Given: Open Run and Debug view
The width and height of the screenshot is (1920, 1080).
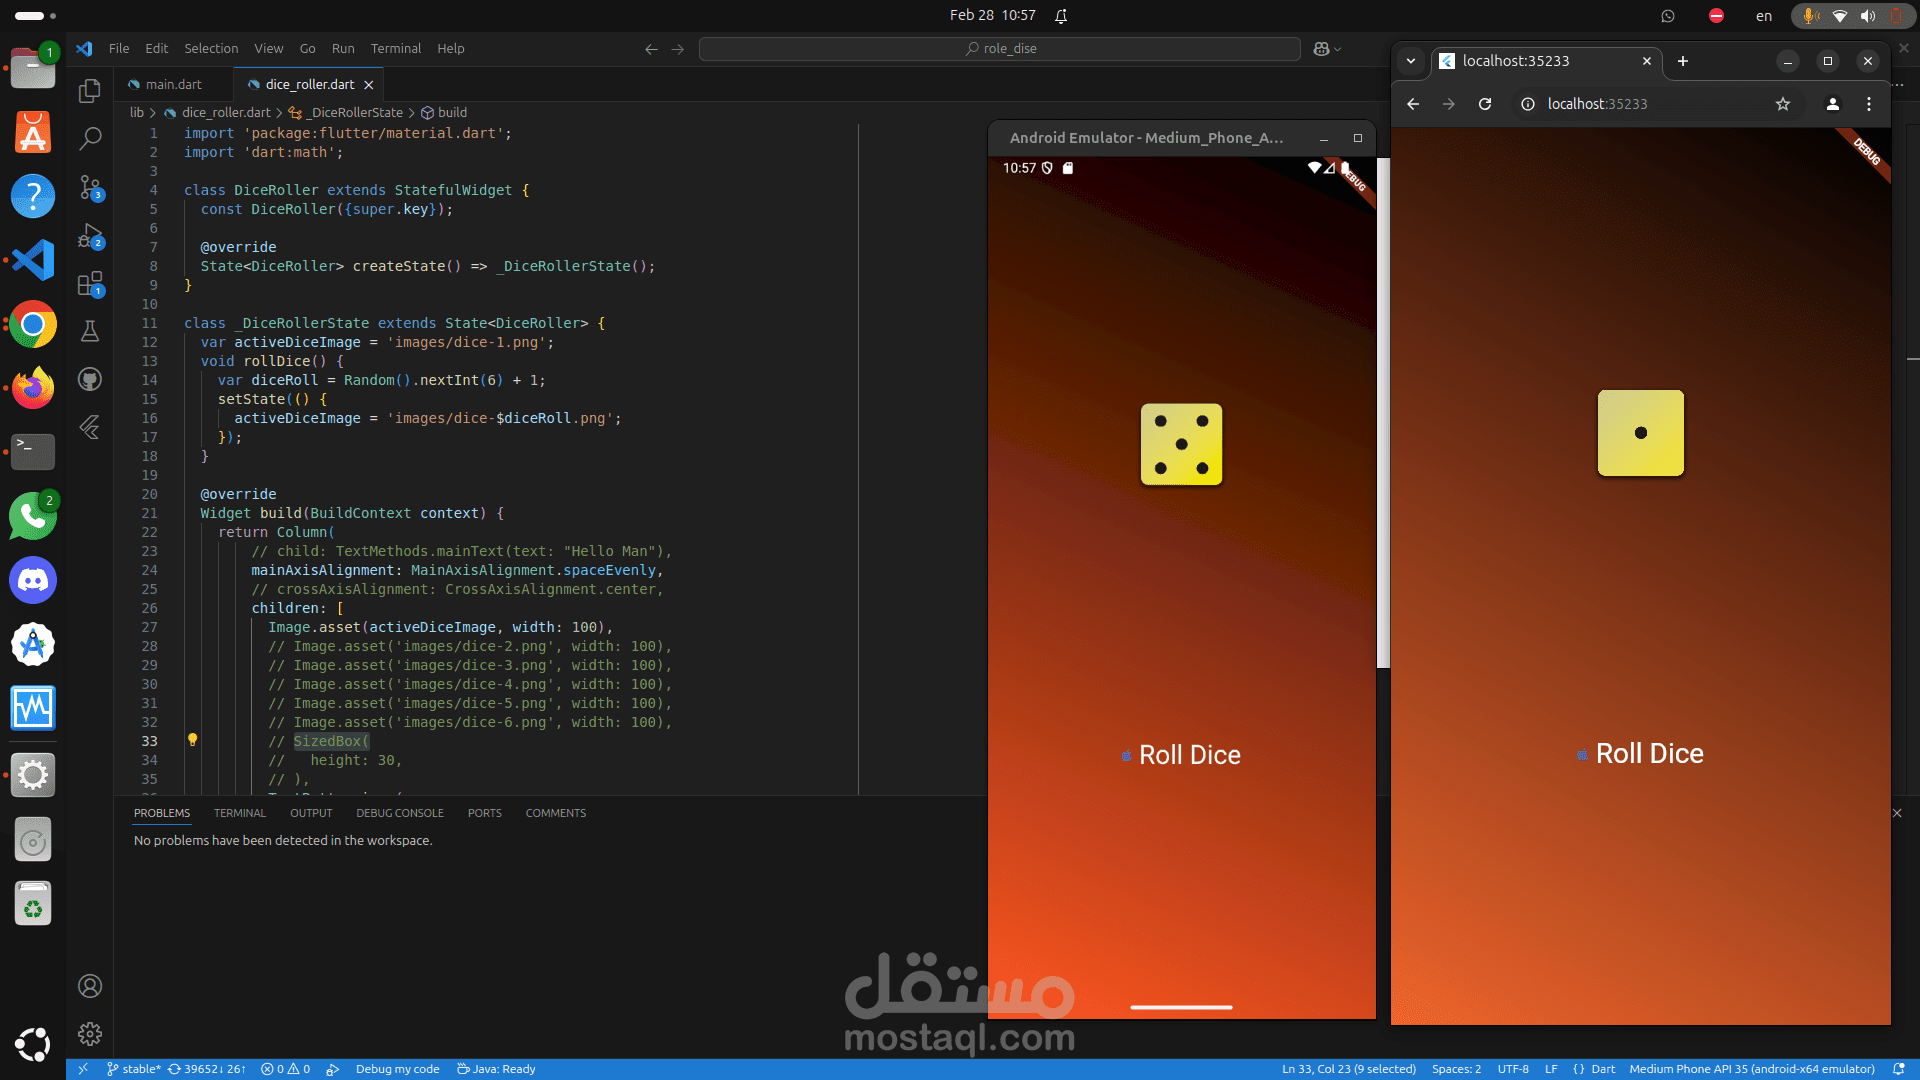Looking at the screenshot, I should 90,236.
